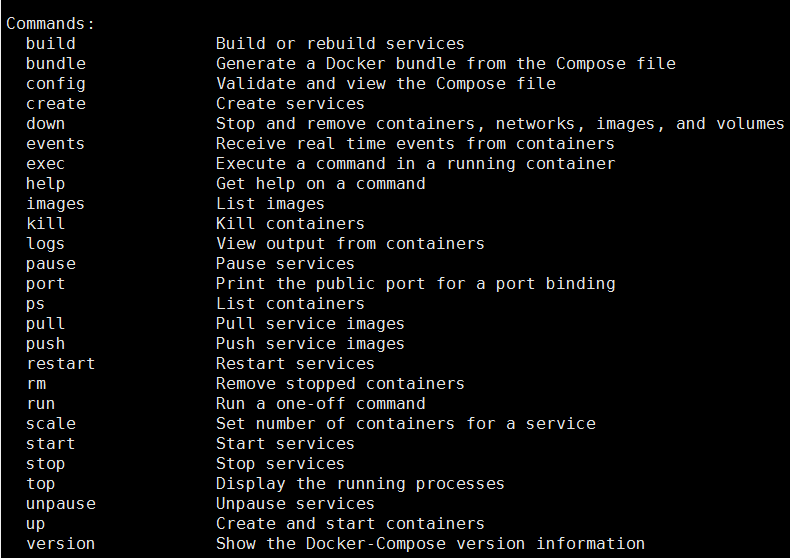This screenshot has height=558, width=790.
Task: Point at the "events" command entry
Action: (55, 144)
